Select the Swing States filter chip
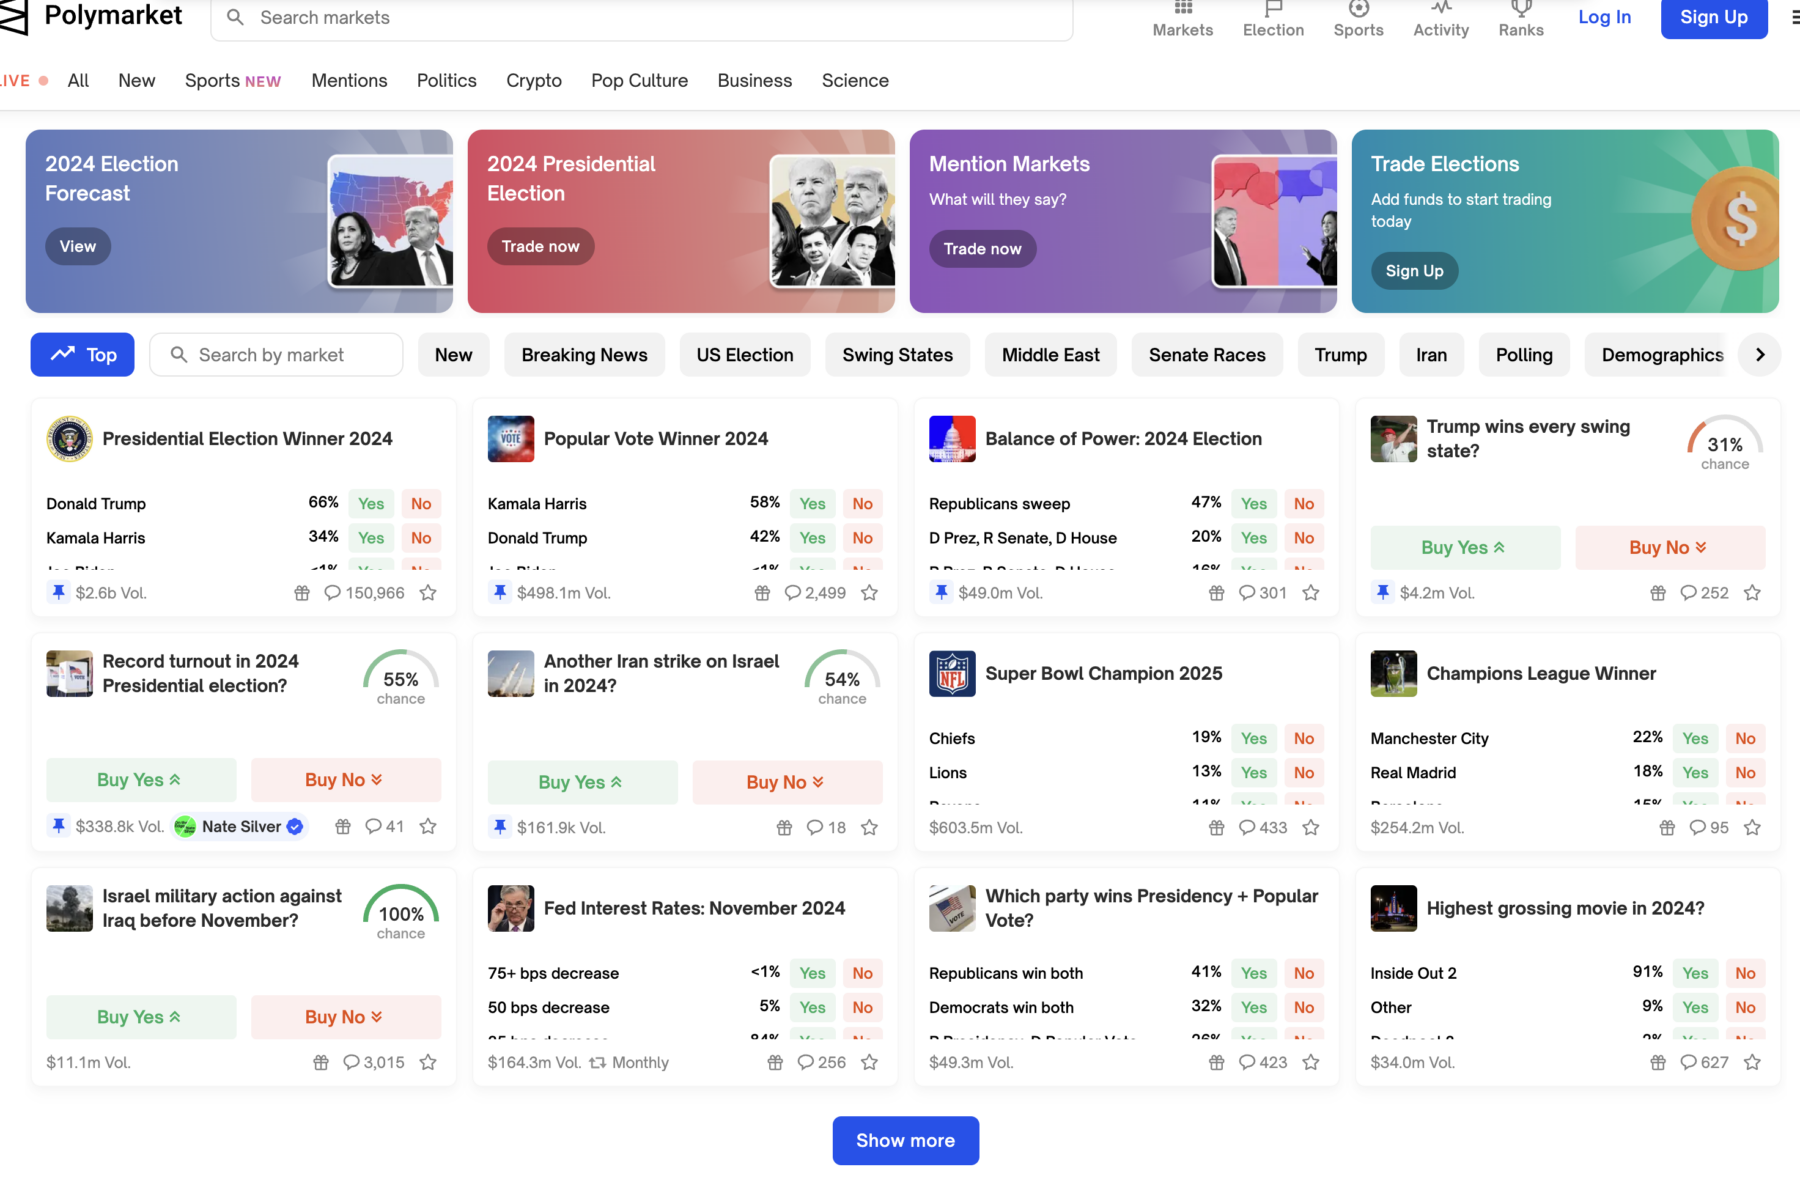 (x=897, y=355)
